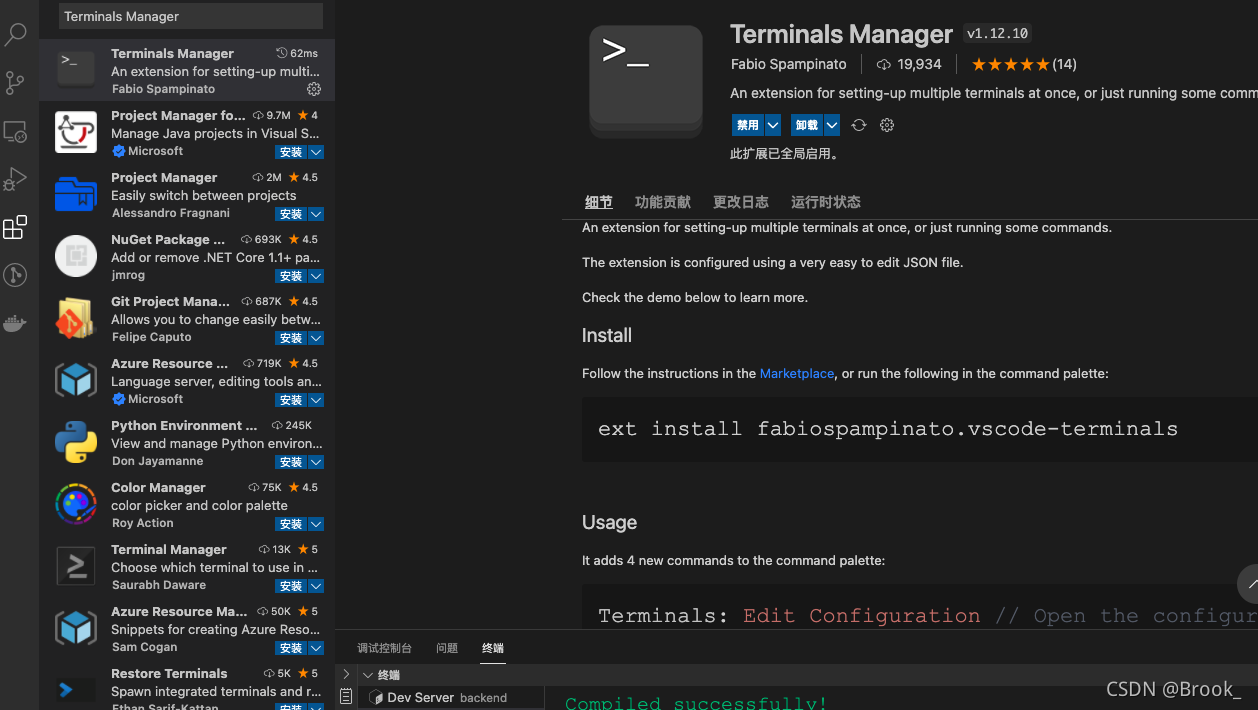Image resolution: width=1258 pixels, height=710 pixels.
Task: Click the Python Environment Manager icon
Action: coord(76,442)
